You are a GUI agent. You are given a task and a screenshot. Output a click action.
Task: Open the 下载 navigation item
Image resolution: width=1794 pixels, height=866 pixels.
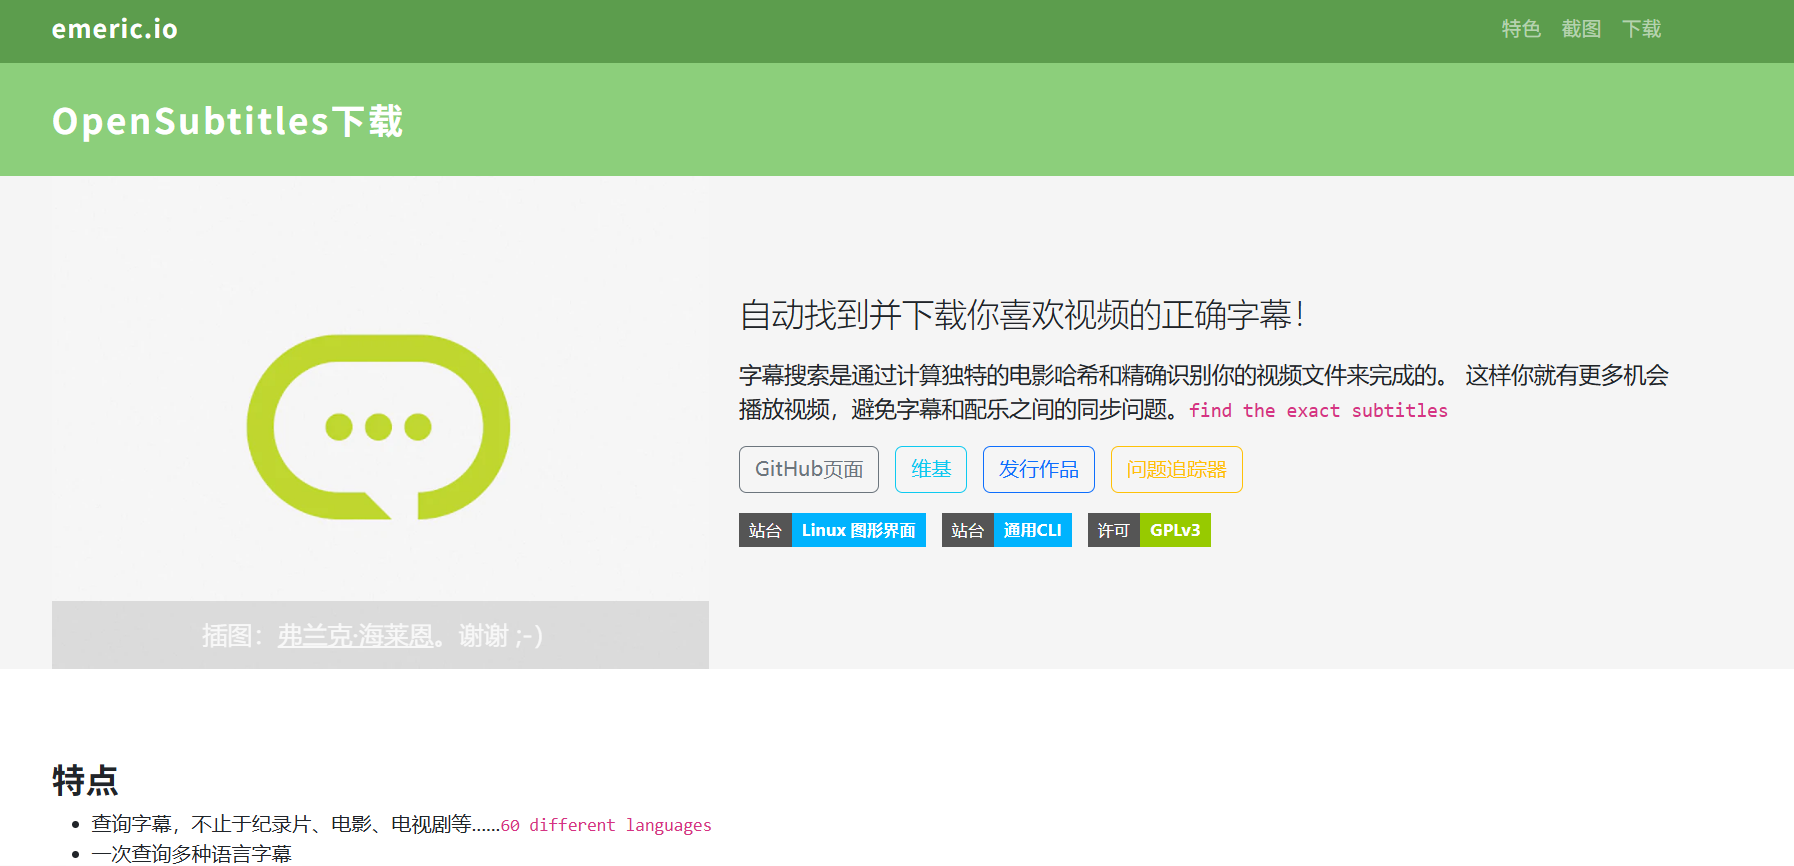pos(1641,29)
